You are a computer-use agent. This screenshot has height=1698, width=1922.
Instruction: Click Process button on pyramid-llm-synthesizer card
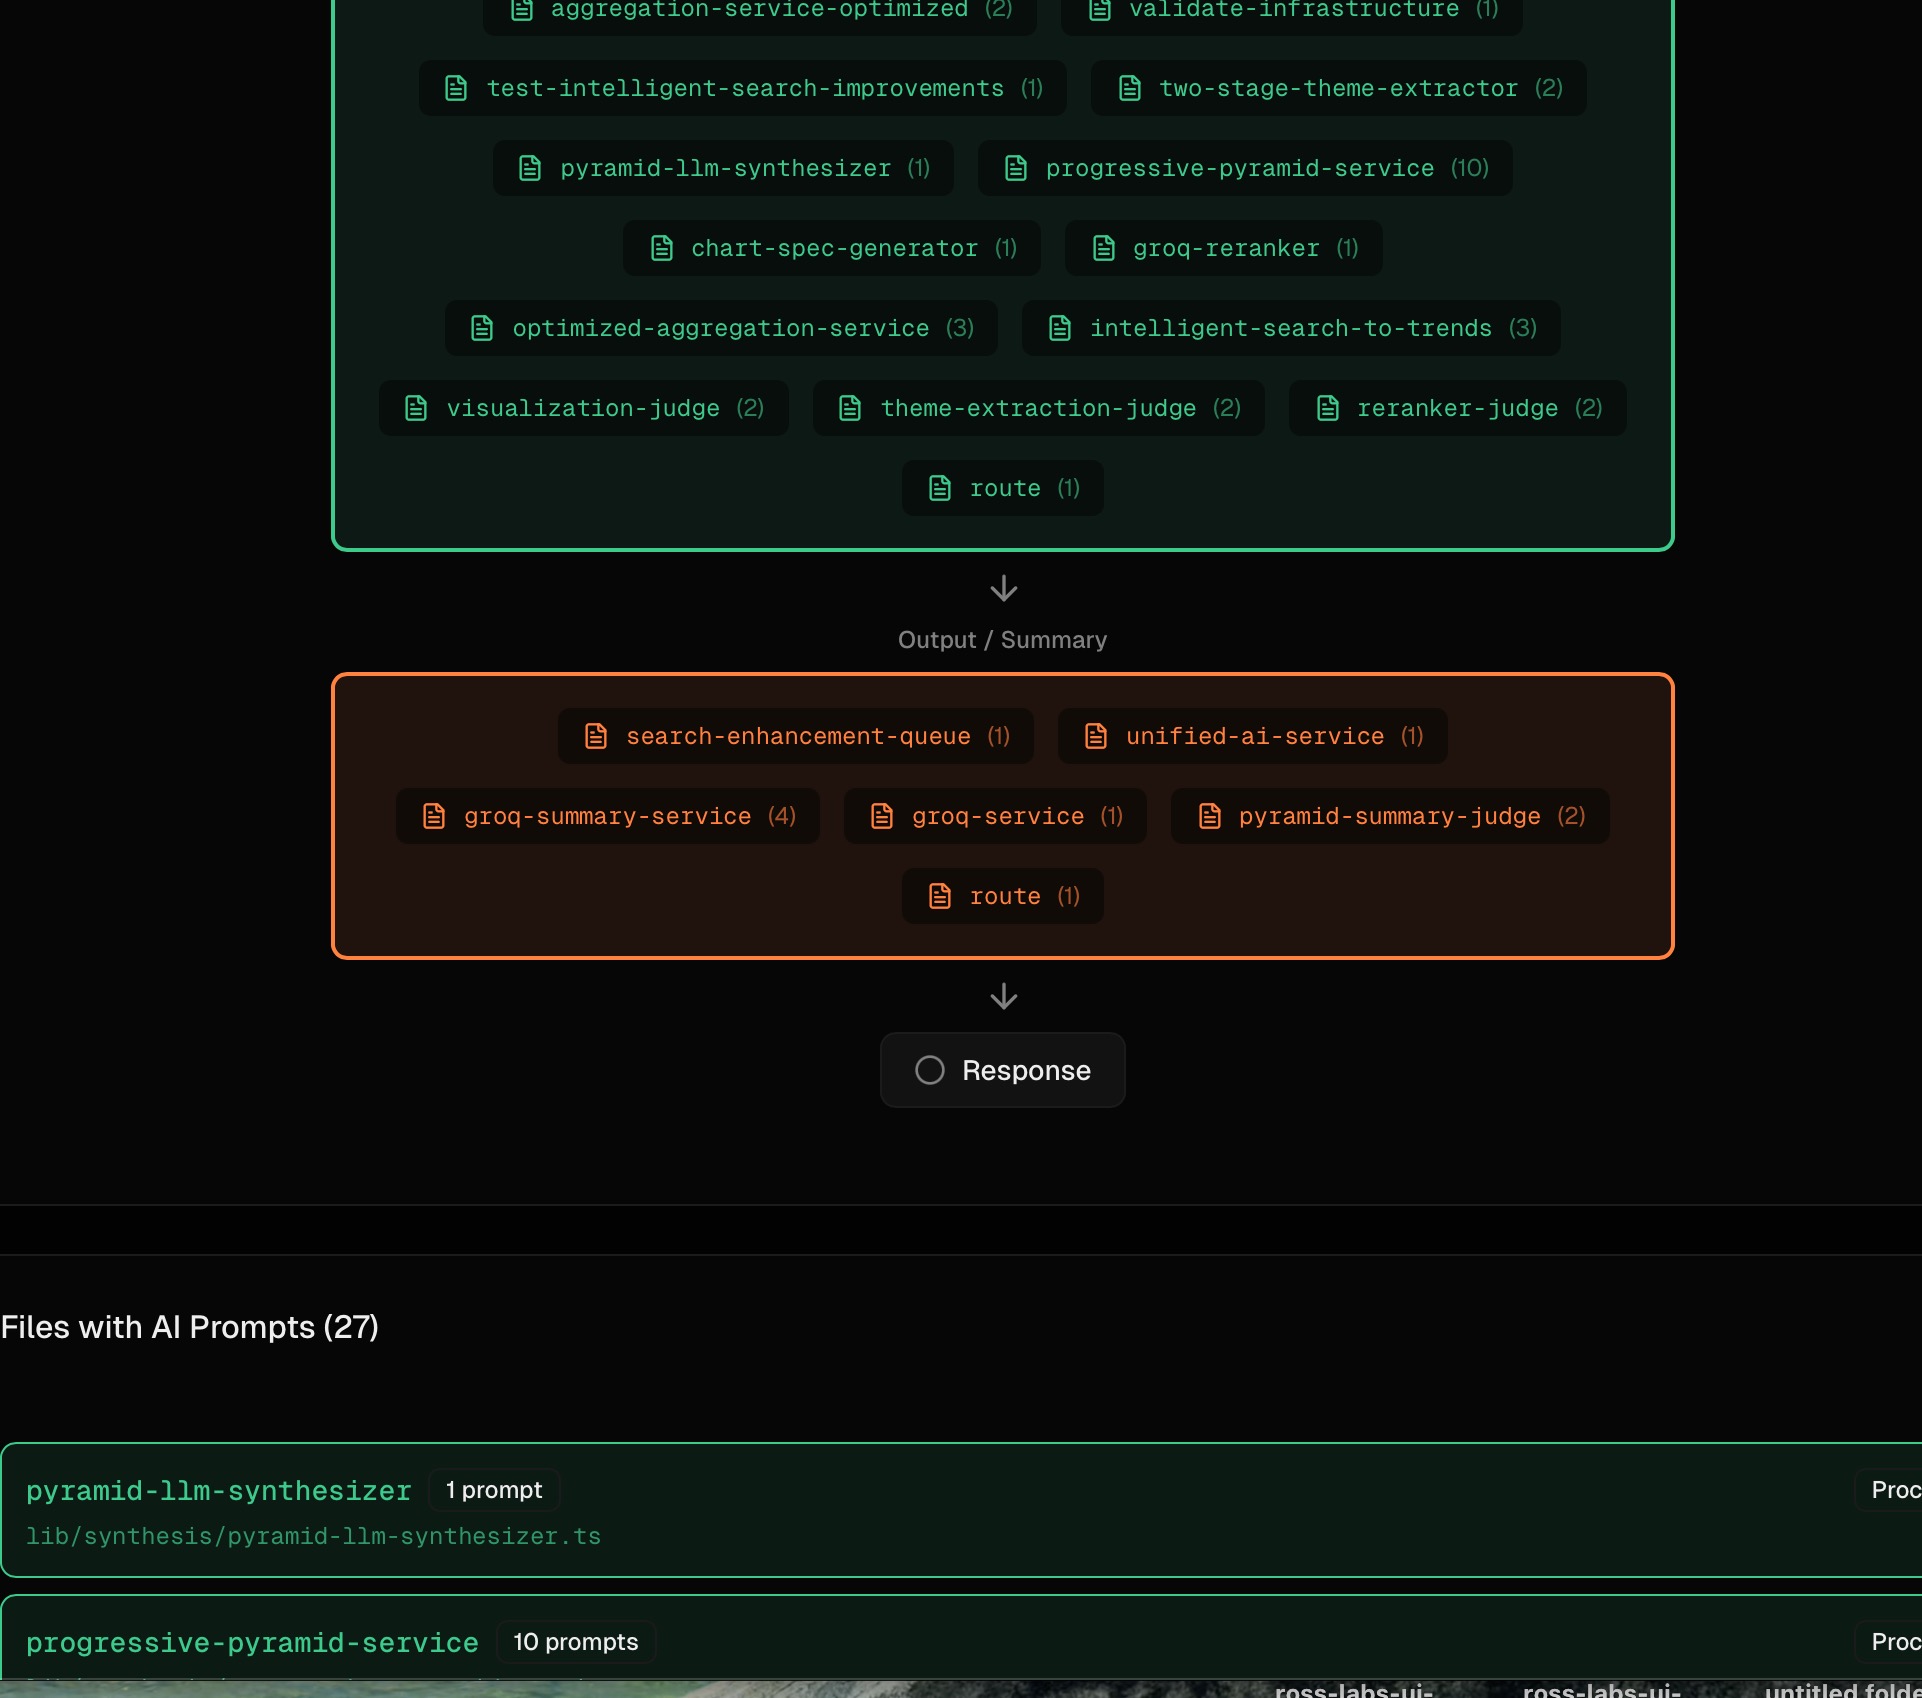tap(1898, 1490)
